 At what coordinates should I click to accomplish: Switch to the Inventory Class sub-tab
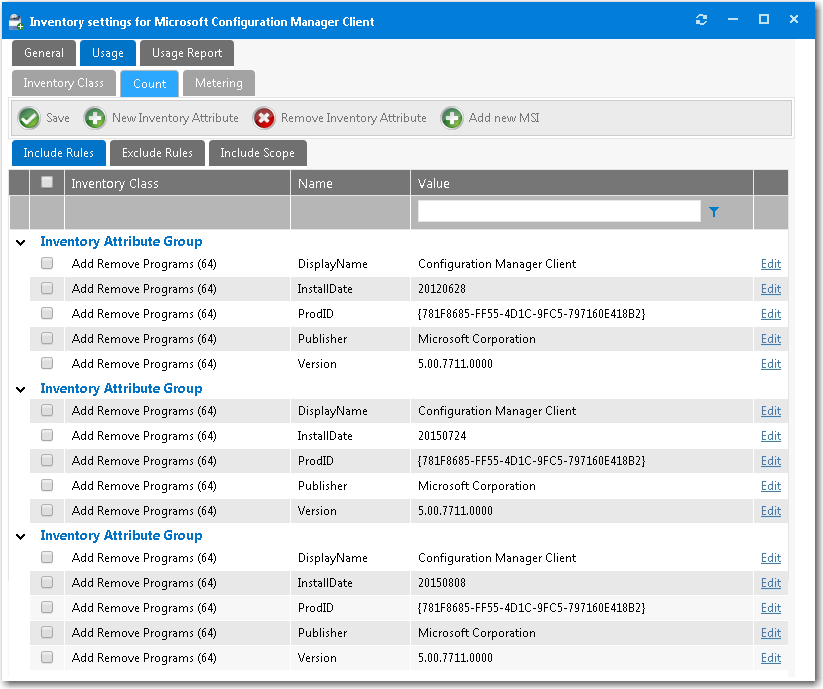pos(64,83)
